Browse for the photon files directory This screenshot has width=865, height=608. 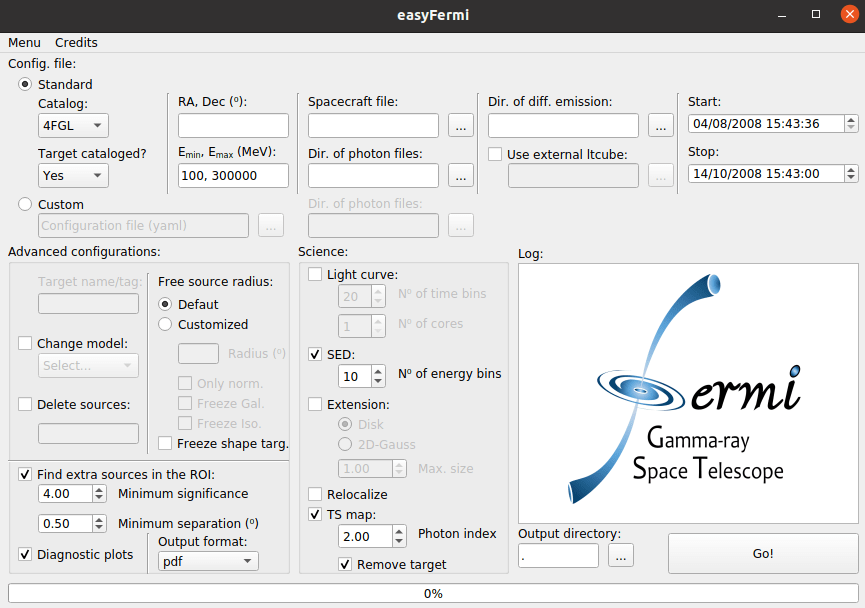460,176
